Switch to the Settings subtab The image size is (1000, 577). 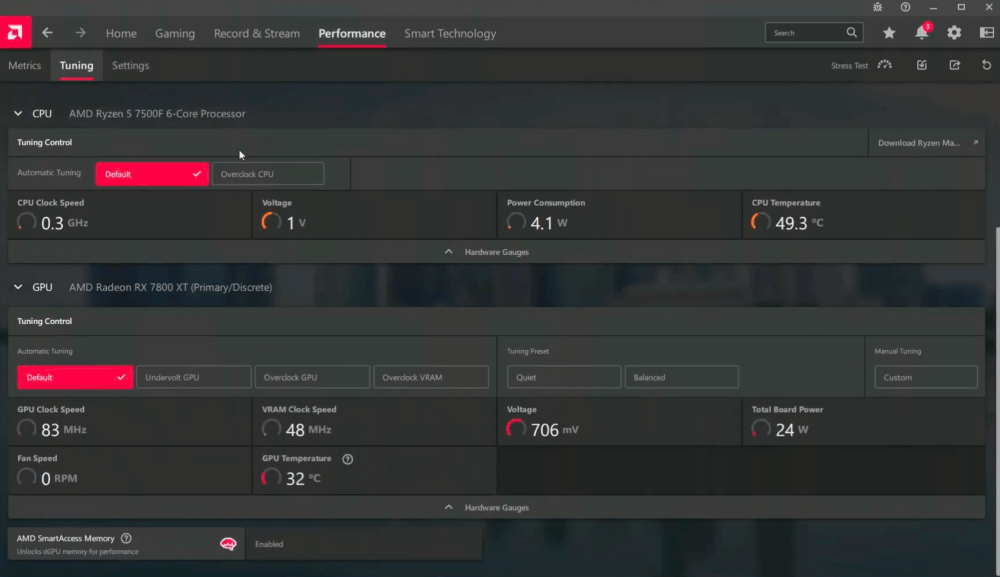click(131, 65)
